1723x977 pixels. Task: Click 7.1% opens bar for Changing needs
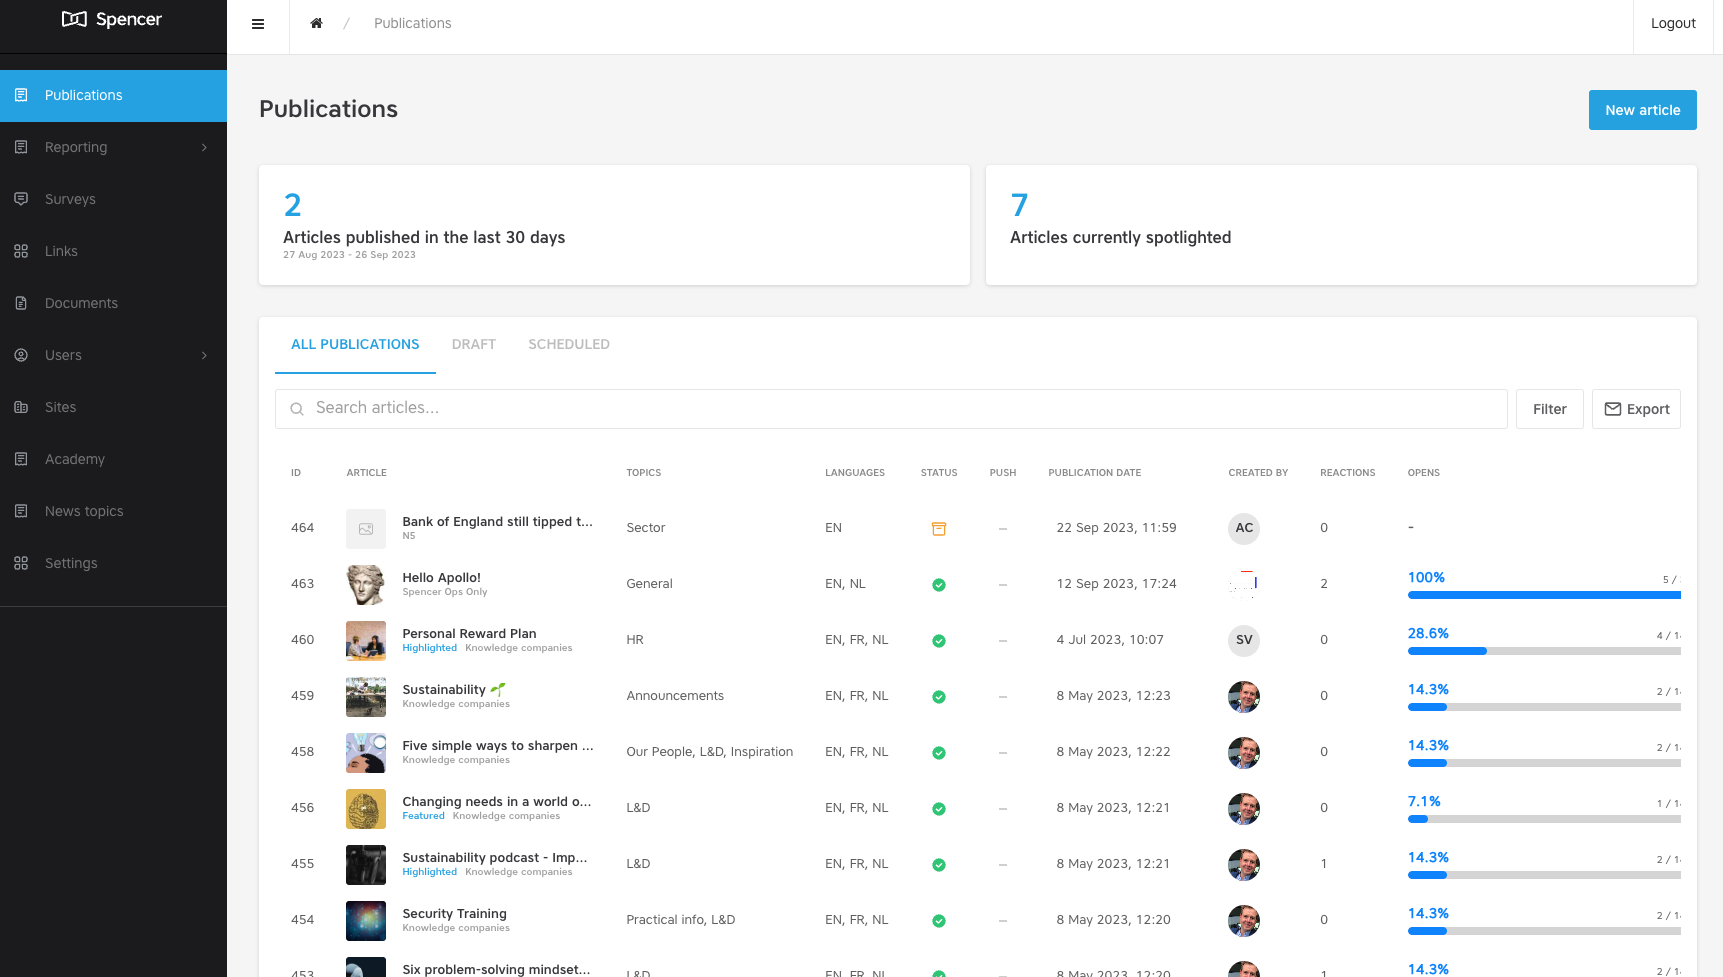1544,819
